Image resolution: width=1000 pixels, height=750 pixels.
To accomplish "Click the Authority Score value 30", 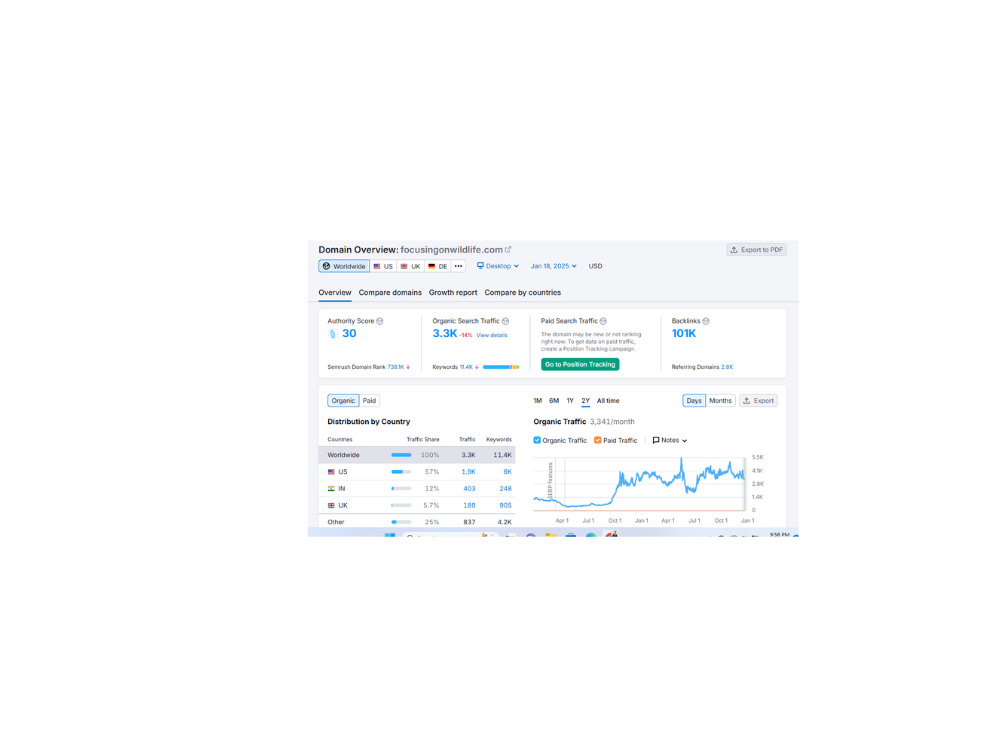I will (349, 334).
